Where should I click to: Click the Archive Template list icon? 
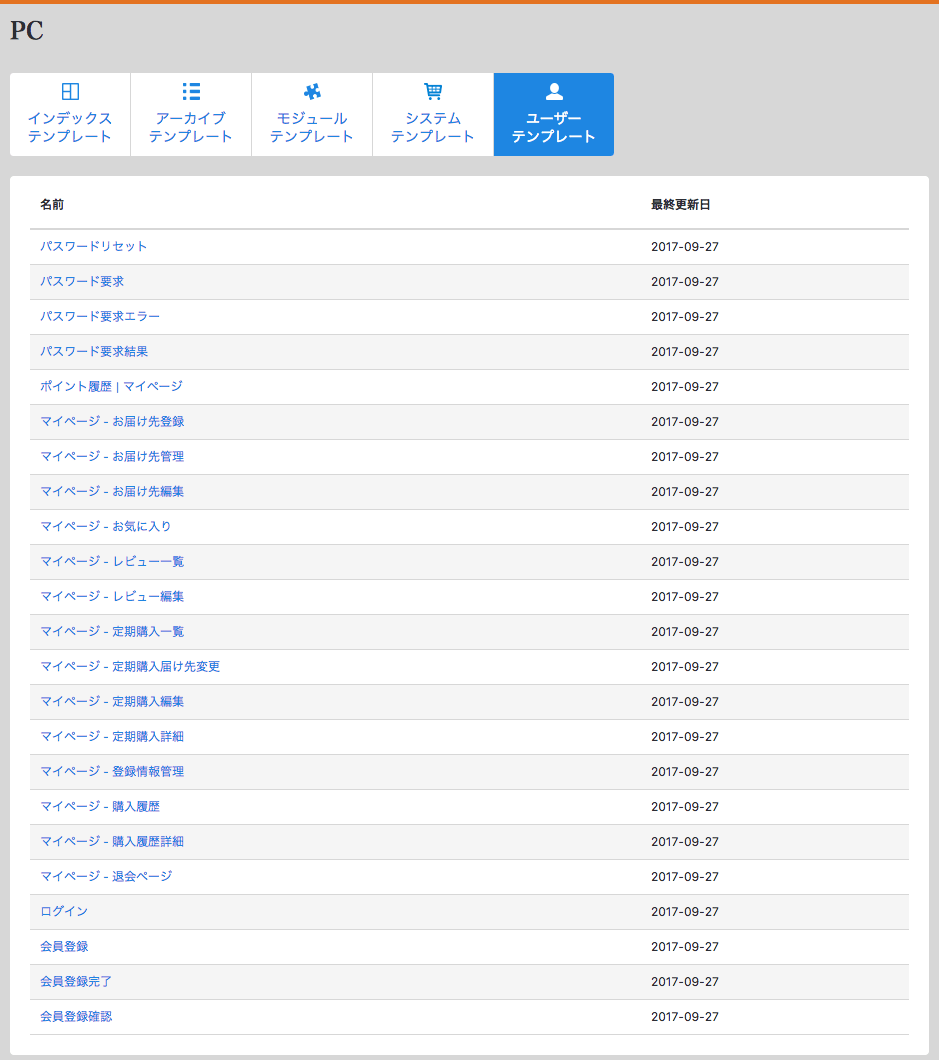191,92
